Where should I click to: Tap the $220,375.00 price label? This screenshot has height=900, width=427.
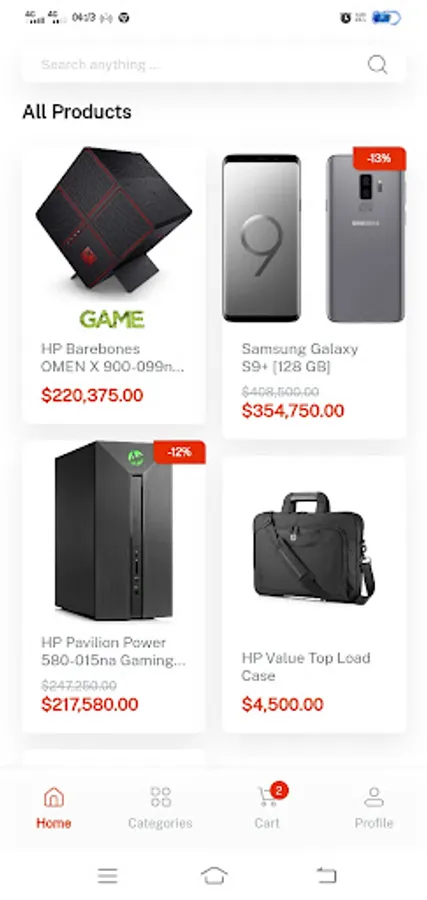pyautogui.click(x=92, y=395)
